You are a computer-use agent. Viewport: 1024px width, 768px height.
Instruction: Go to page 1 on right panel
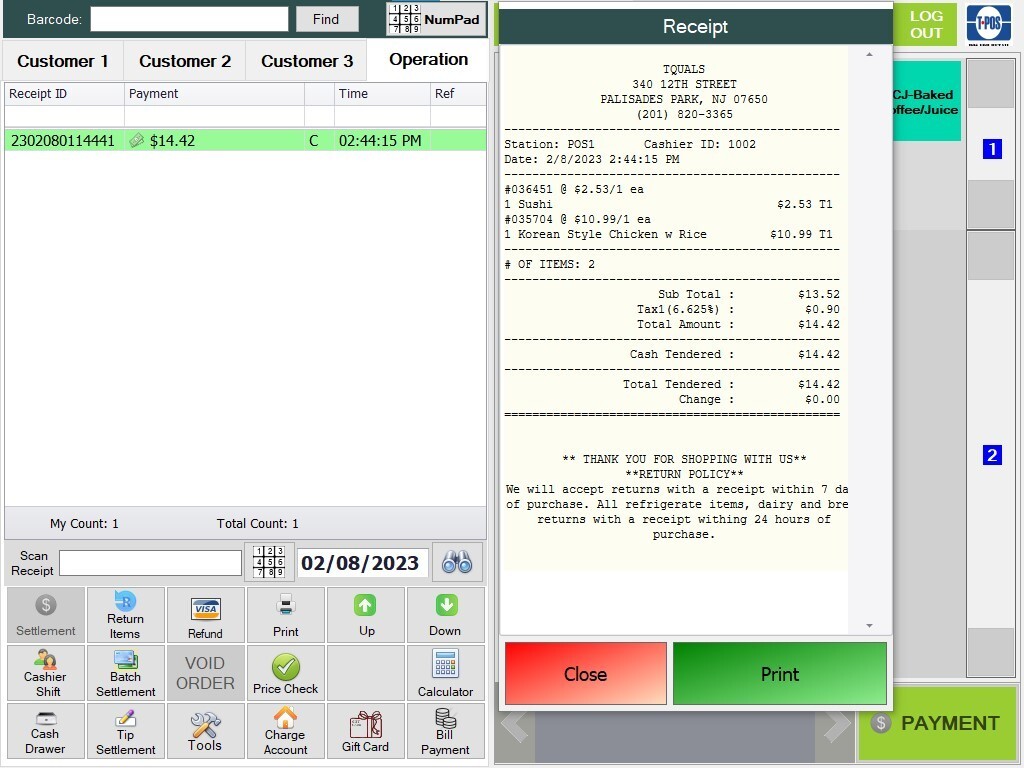992,149
